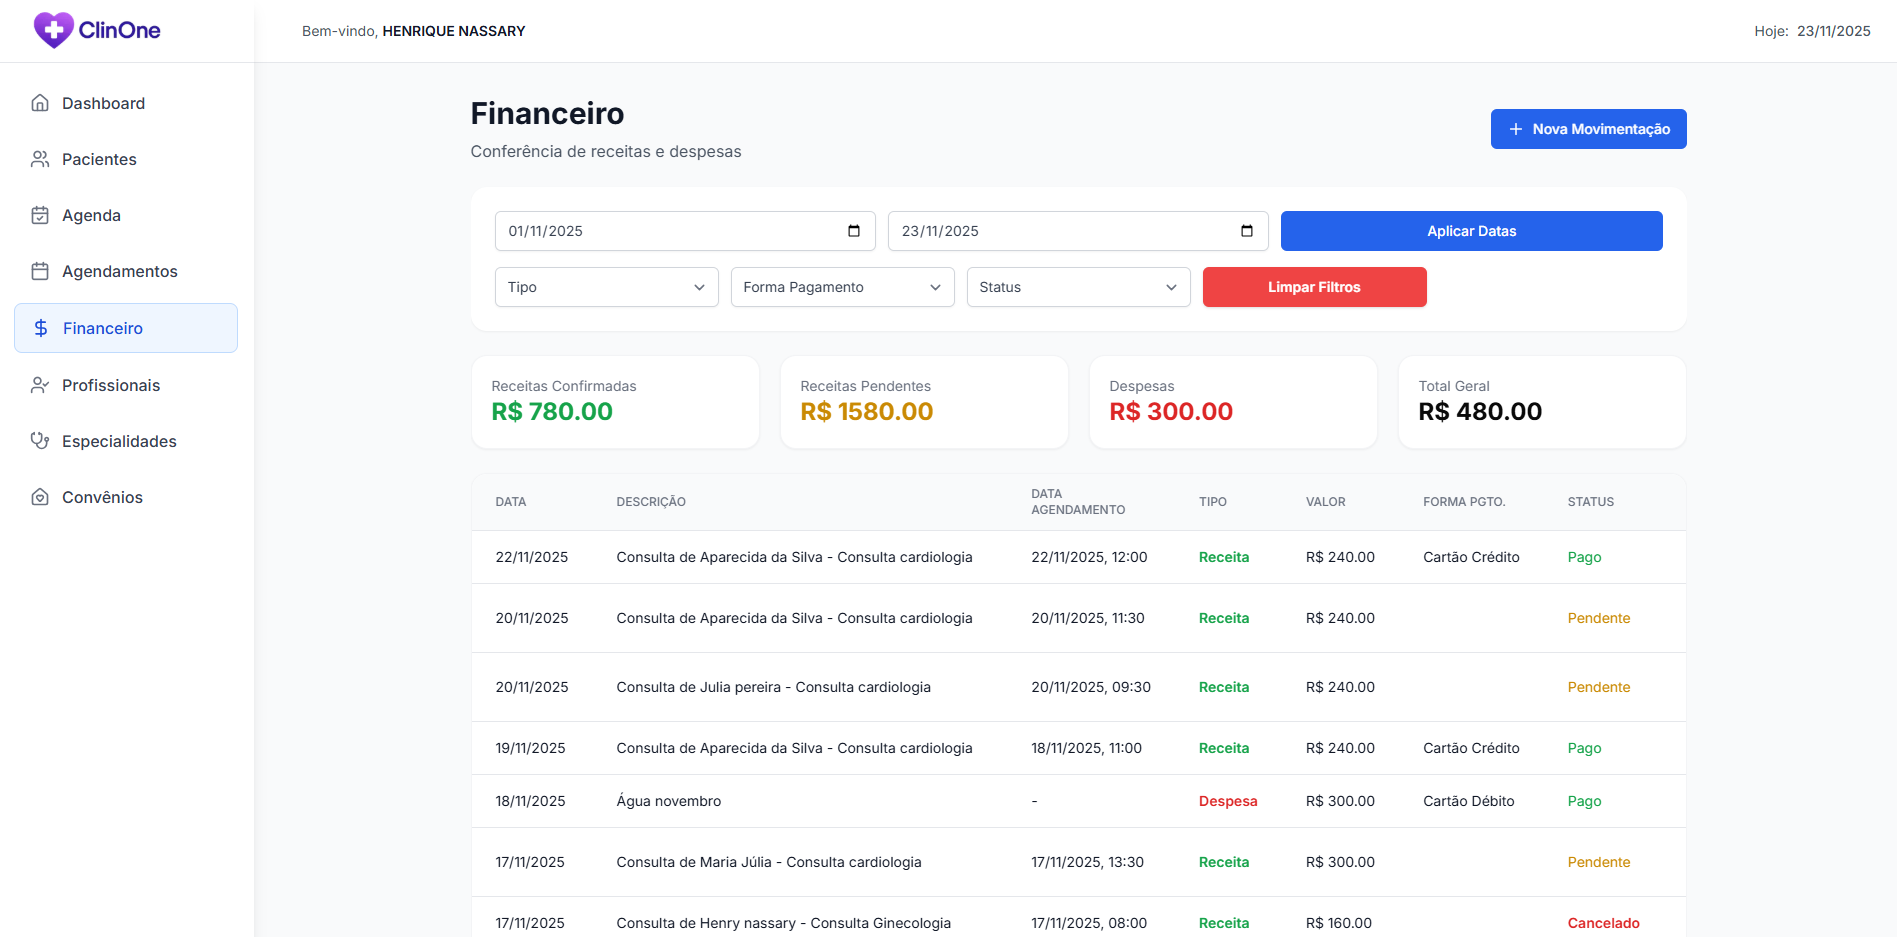Click the Pacientes people icon
The image size is (1897, 937).
(40, 159)
